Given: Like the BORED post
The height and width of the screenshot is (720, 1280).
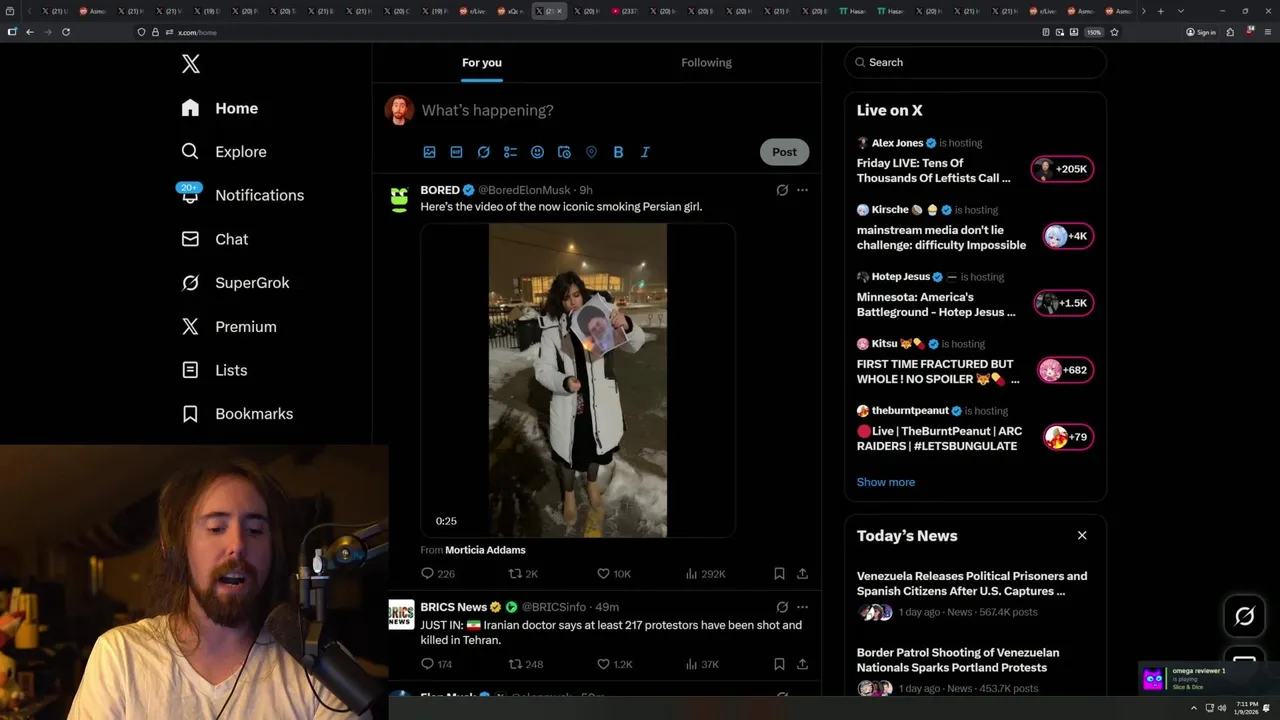Looking at the screenshot, I should click(613, 574).
